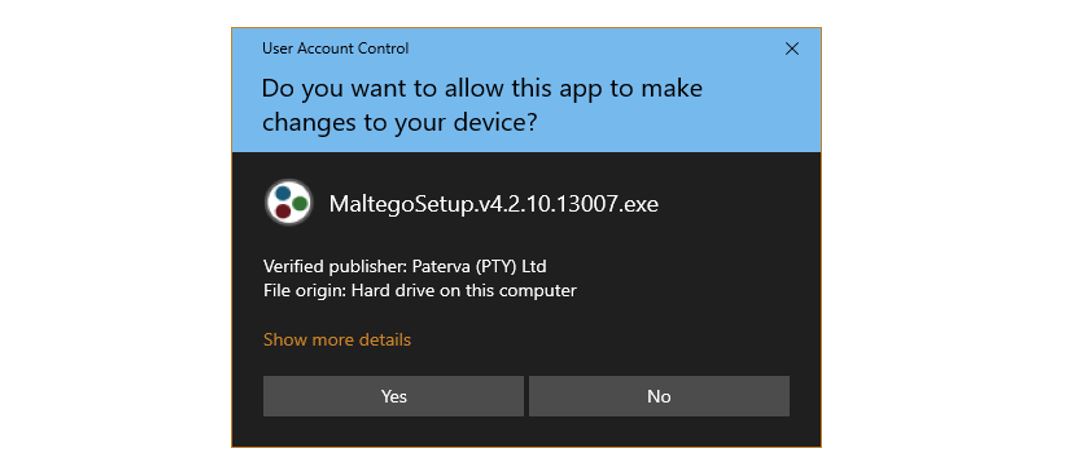The height and width of the screenshot is (471, 1075).
Task: Click the Maltego application logo icon
Action: 289,202
